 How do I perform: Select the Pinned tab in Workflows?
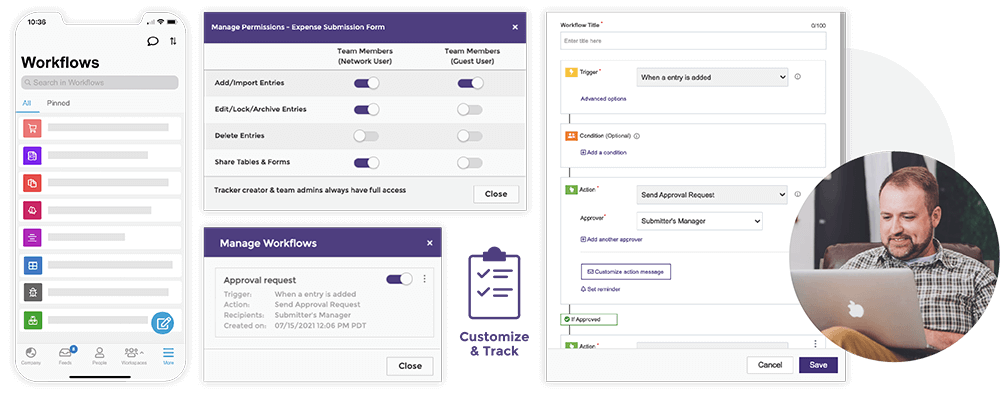pos(58,103)
